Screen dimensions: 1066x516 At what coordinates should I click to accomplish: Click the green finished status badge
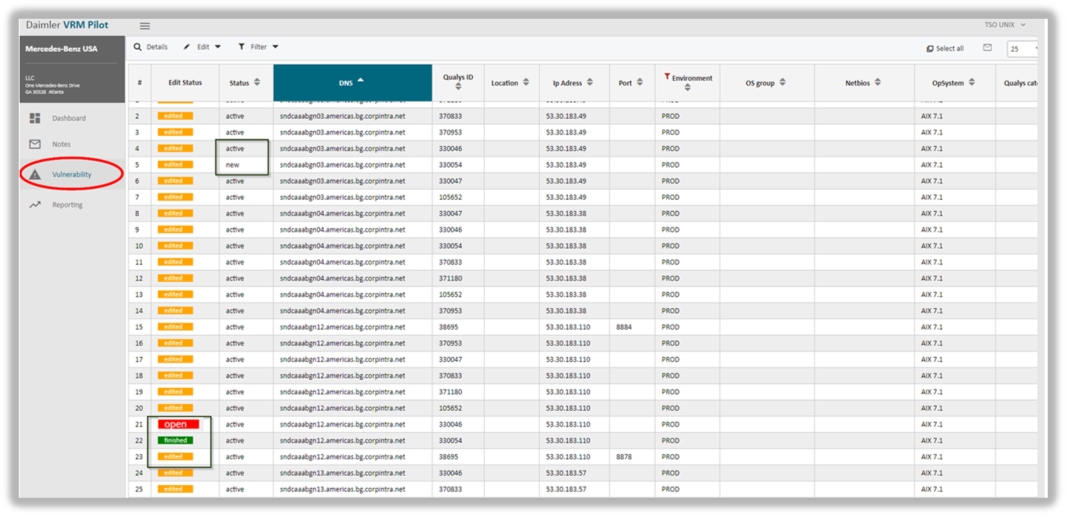[175, 440]
